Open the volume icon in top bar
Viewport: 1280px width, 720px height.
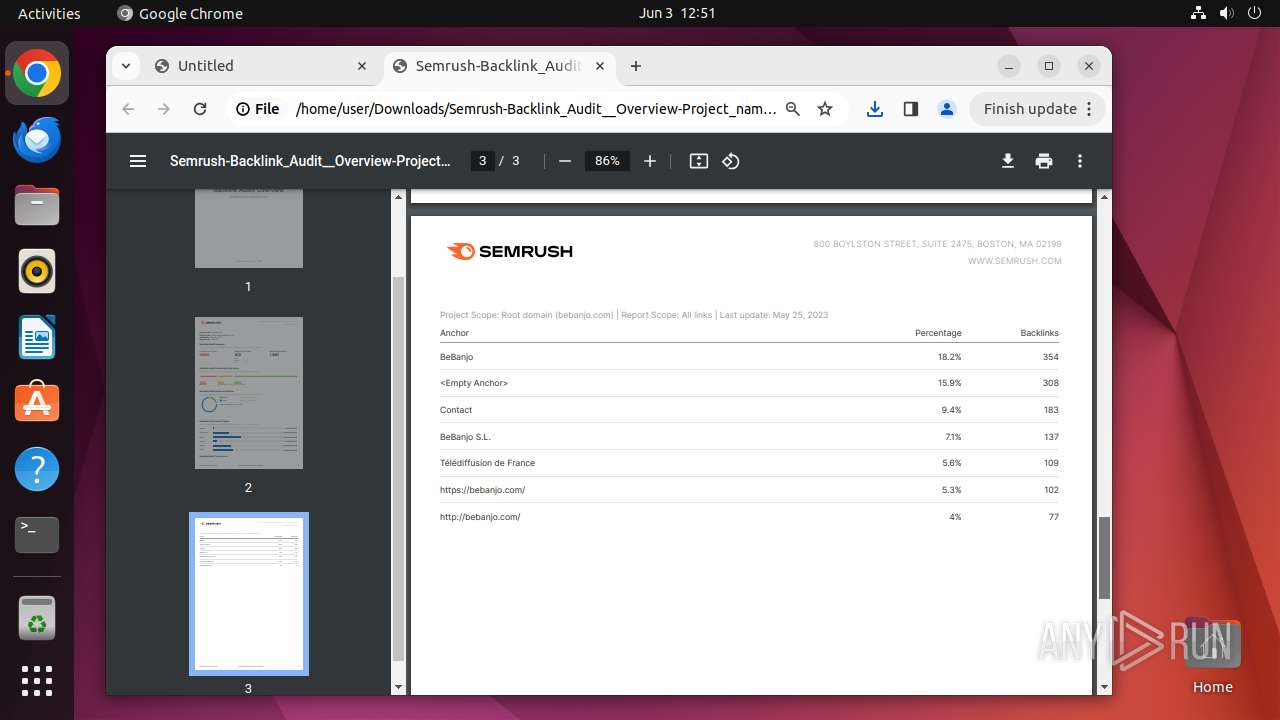coord(1227,14)
